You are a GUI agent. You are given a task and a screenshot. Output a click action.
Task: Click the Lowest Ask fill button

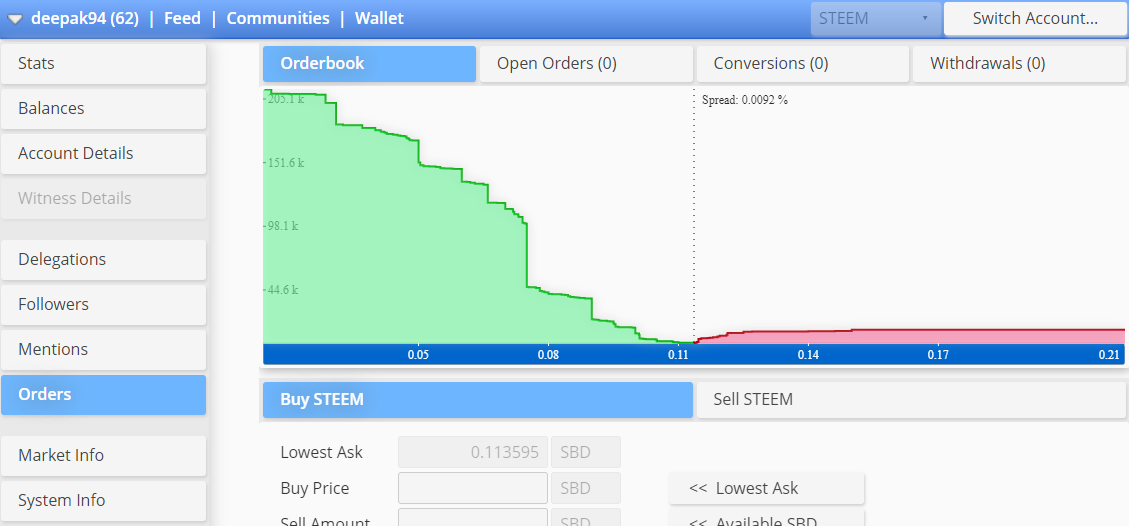[767, 489]
